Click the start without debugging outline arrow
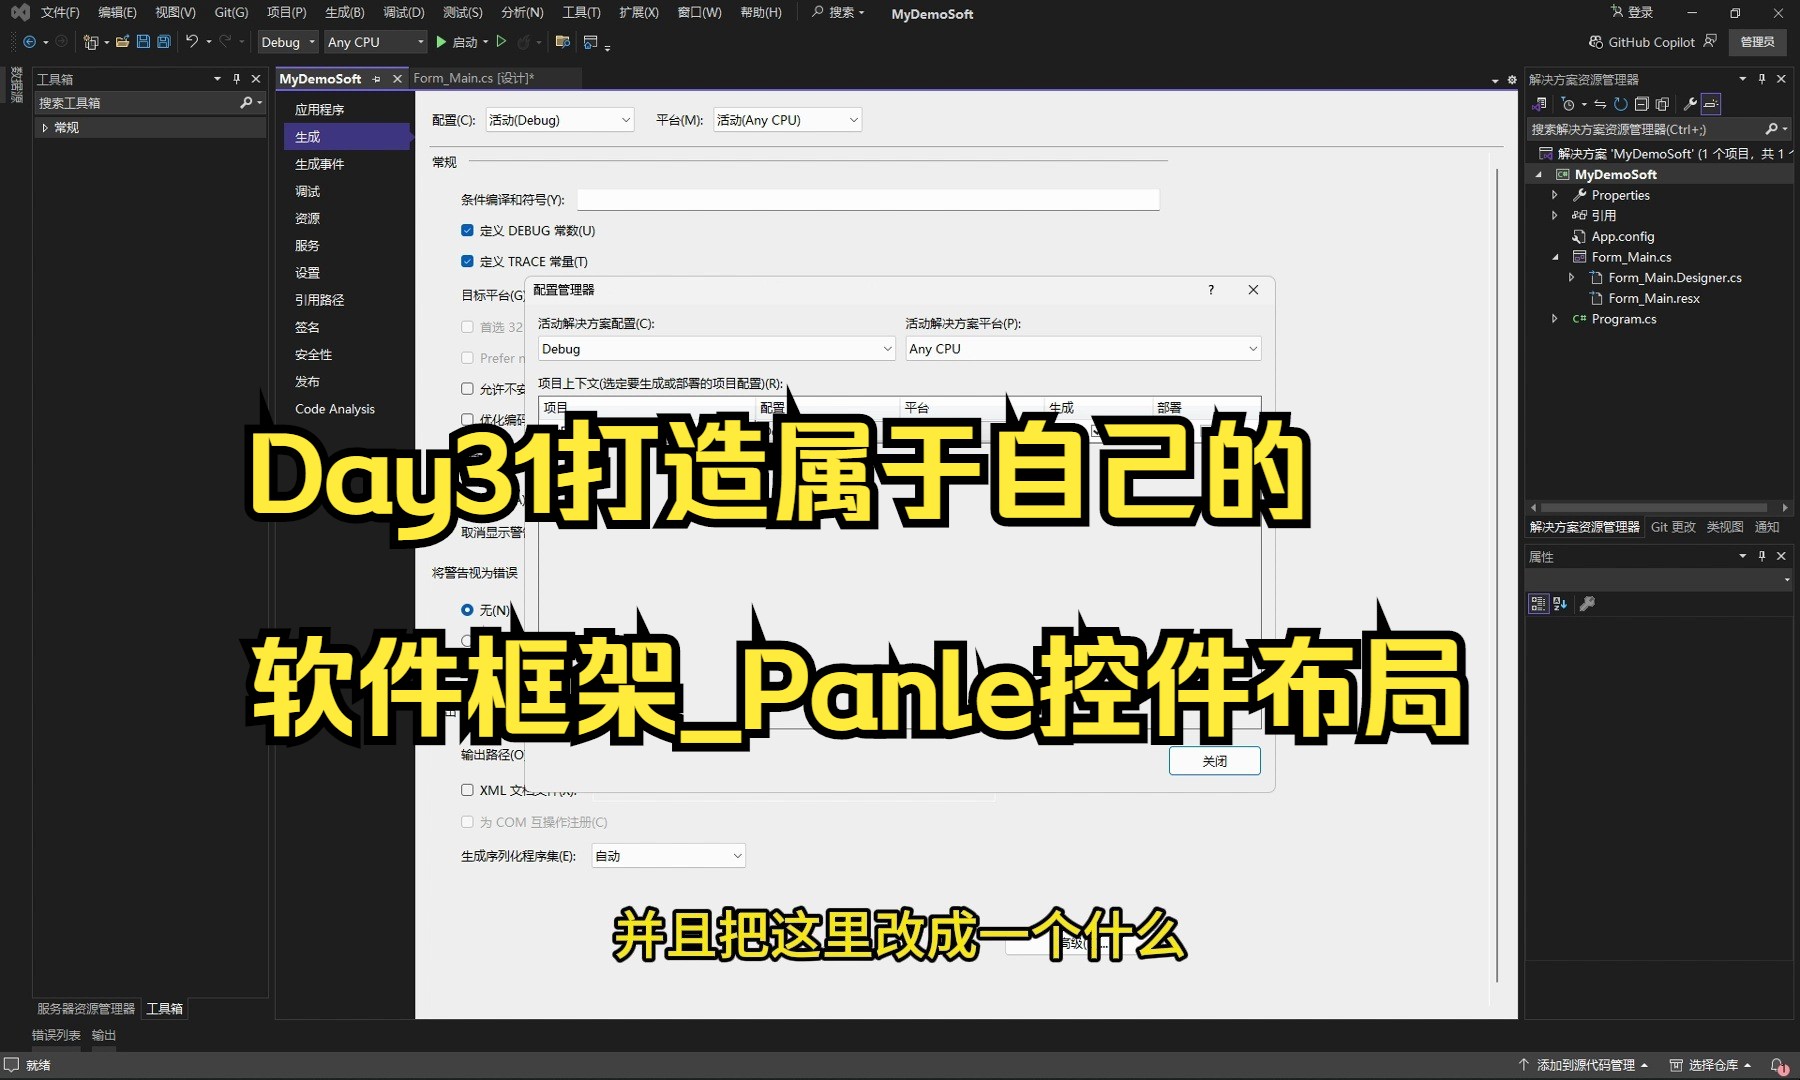This screenshot has height=1080, width=1800. click(x=501, y=42)
